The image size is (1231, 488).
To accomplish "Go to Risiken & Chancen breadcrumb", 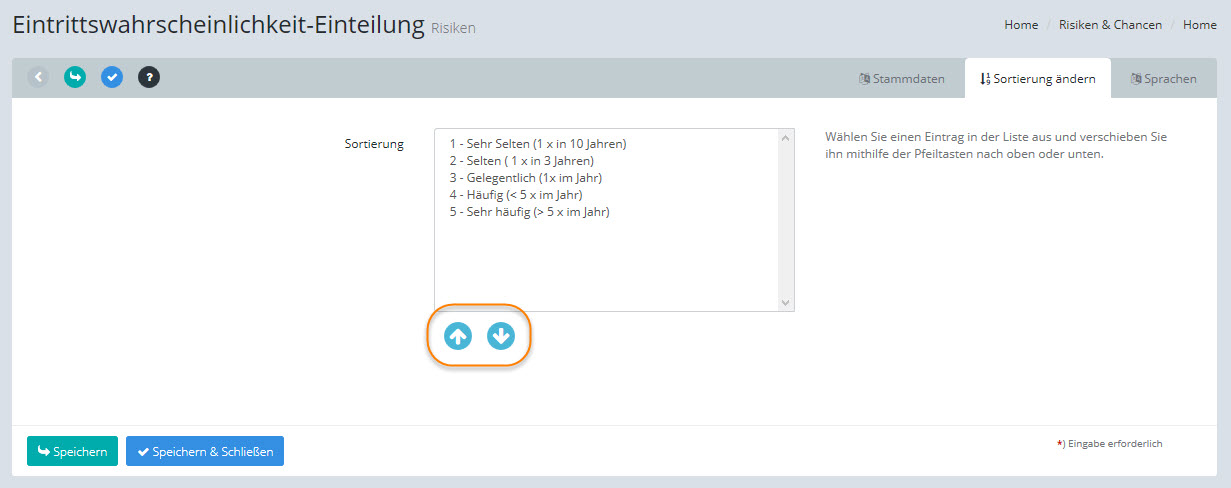I will pyautogui.click(x=1110, y=25).
